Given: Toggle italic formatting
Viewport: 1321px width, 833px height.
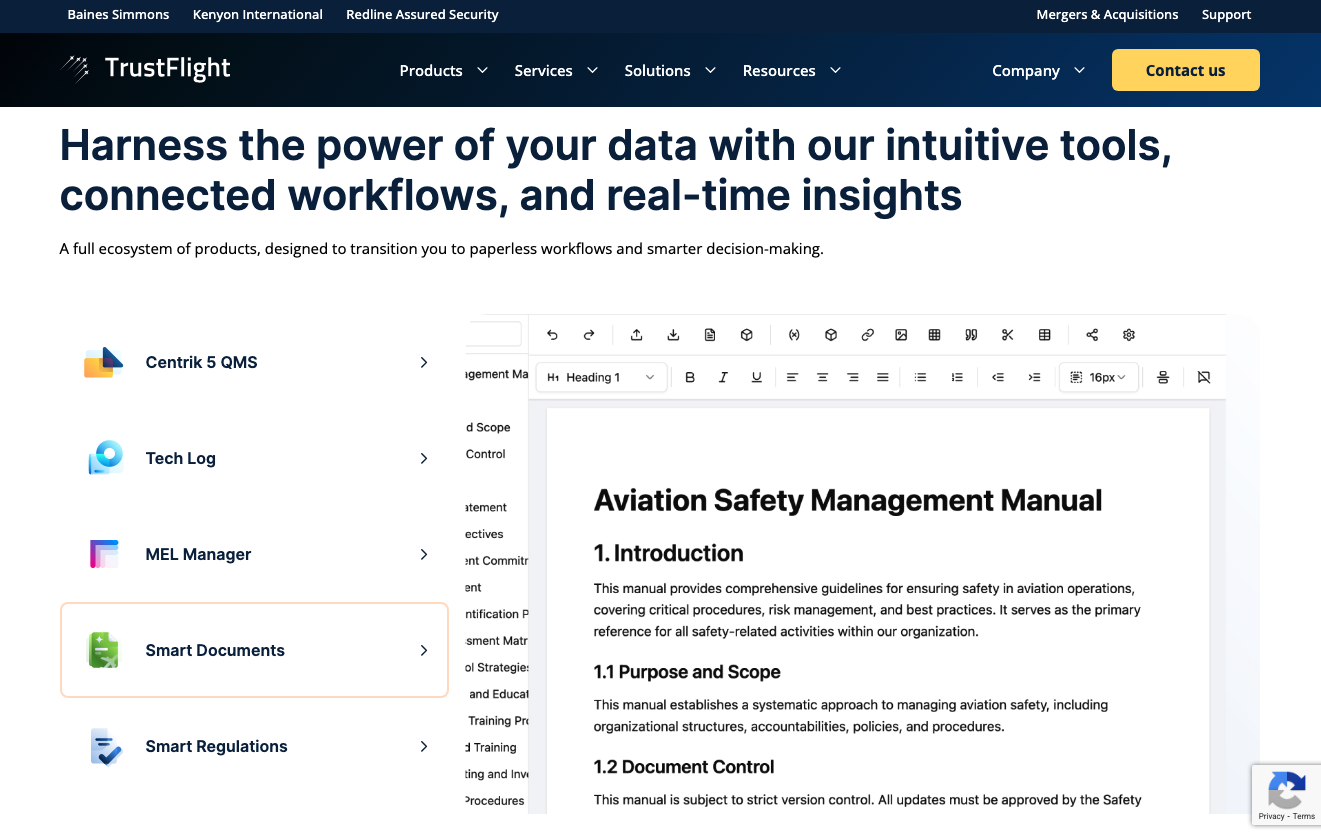Looking at the screenshot, I should (x=723, y=377).
